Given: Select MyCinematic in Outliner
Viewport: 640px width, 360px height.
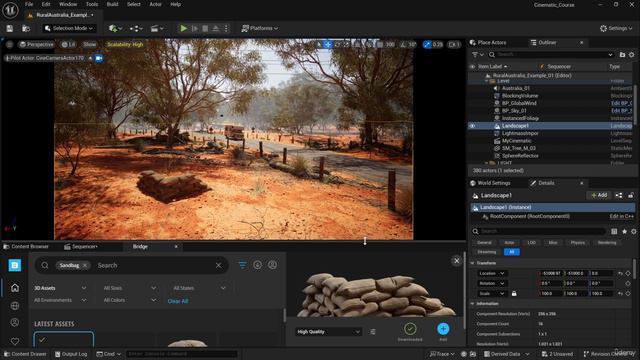Looking at the screenshot, I should click(x=516, y=141).
